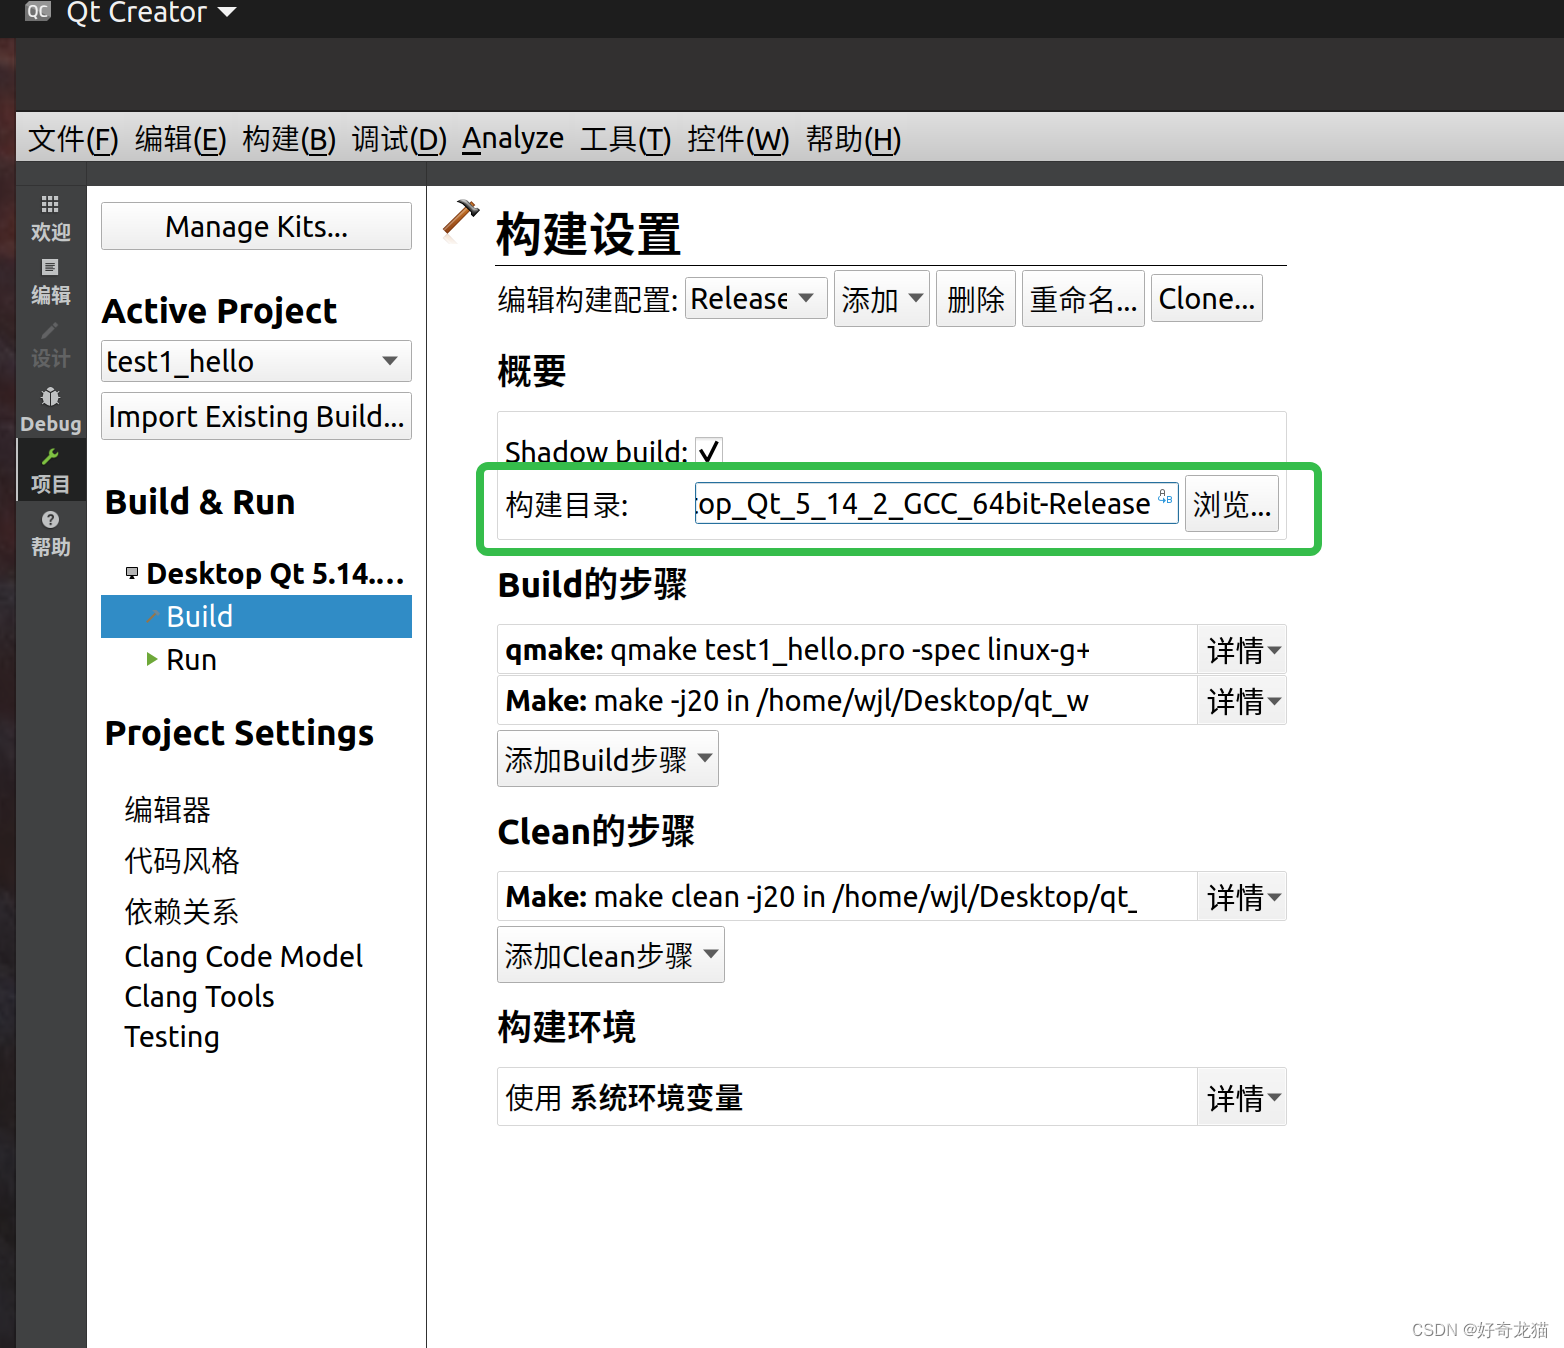Open the 添加Clean步骤 dropdown
Viewport: 1564px width, 1348px height.
(x=611, y=955)
